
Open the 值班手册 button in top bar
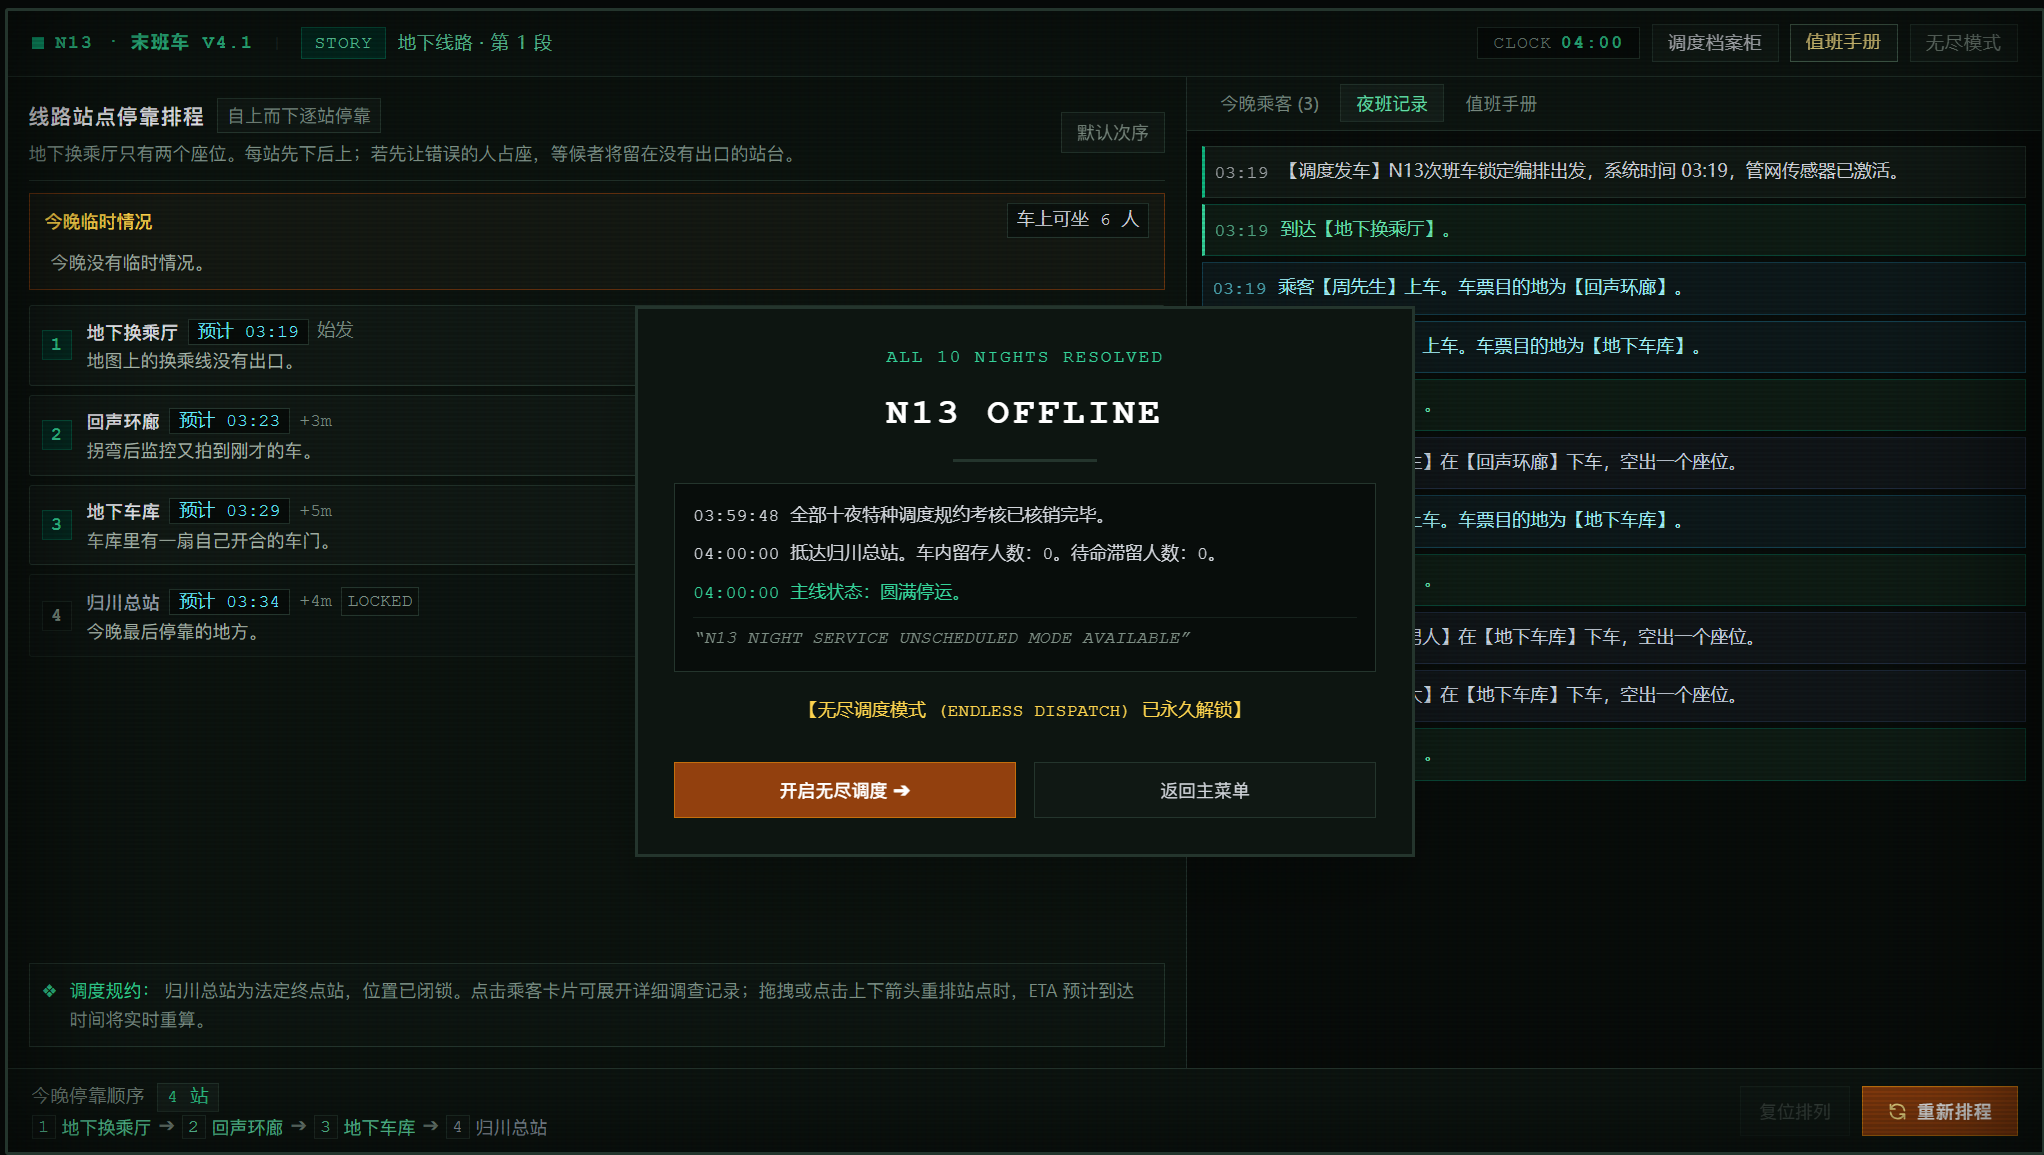click(1843, 43)
